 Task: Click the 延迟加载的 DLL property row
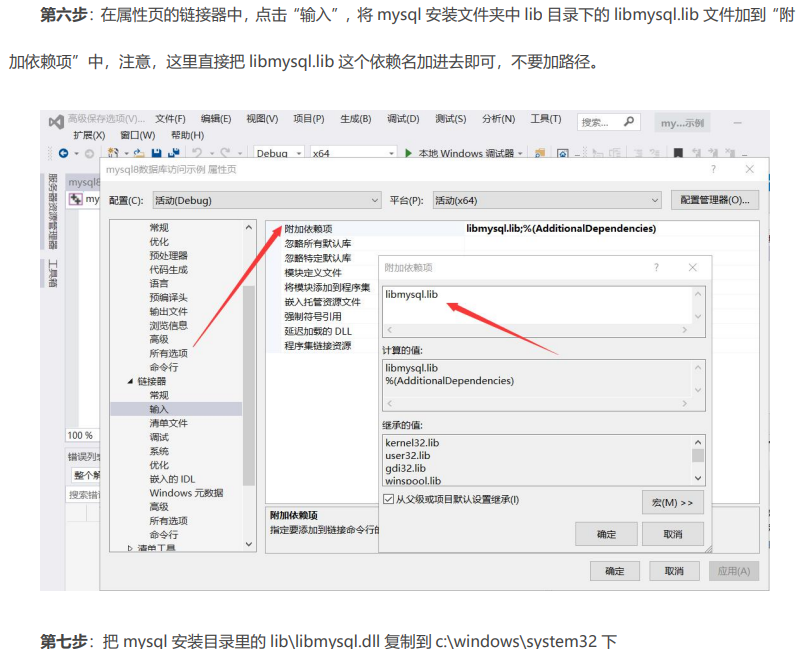[323, 331]
